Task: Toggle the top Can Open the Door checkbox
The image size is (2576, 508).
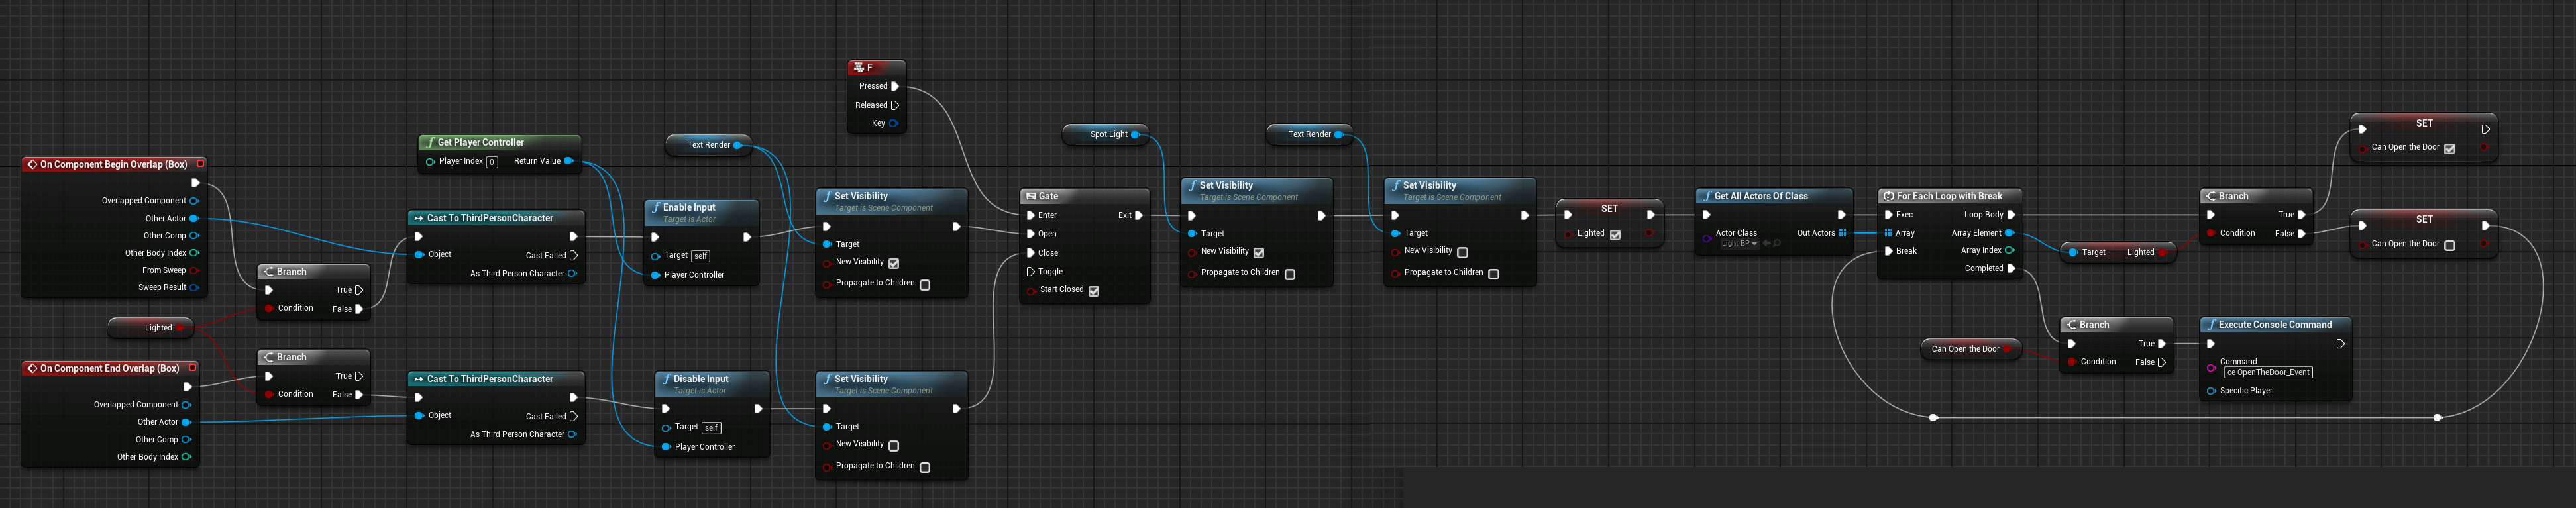Action: click(x=2449, y=149)
